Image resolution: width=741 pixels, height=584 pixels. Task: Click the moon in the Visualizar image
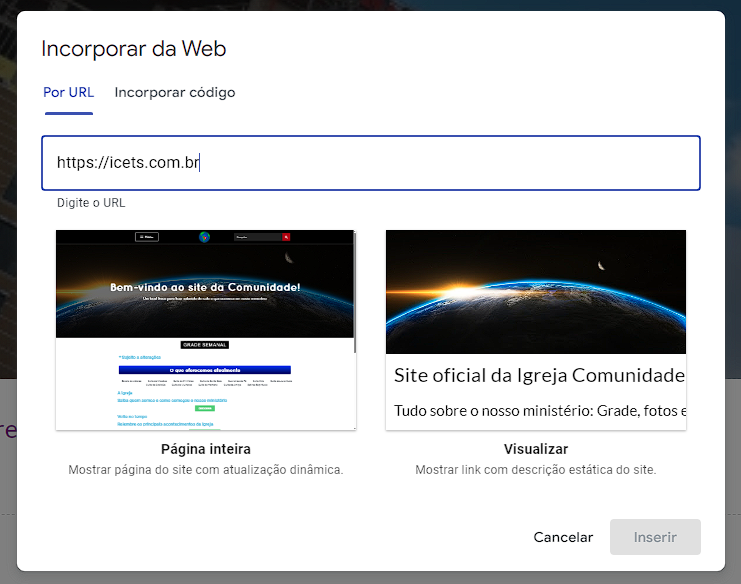[x=600, y=266]
